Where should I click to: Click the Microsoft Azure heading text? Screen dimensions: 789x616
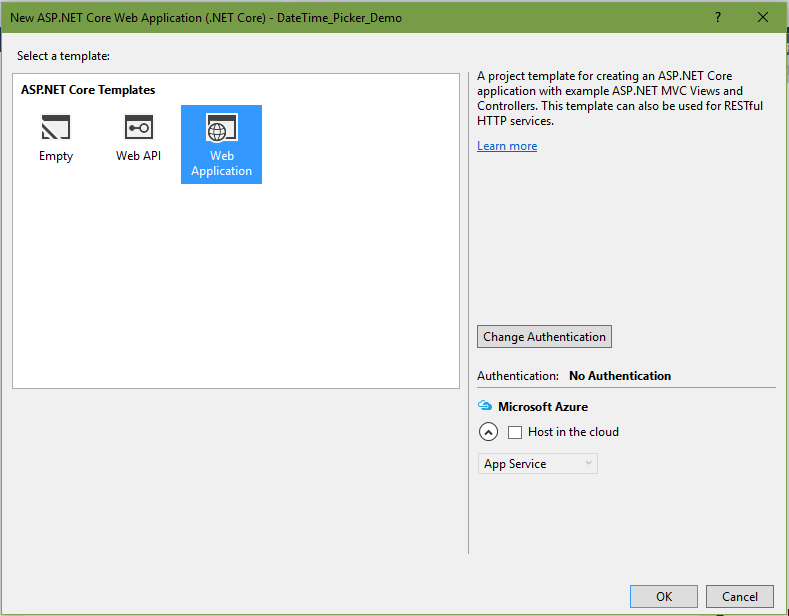[543, 407]
